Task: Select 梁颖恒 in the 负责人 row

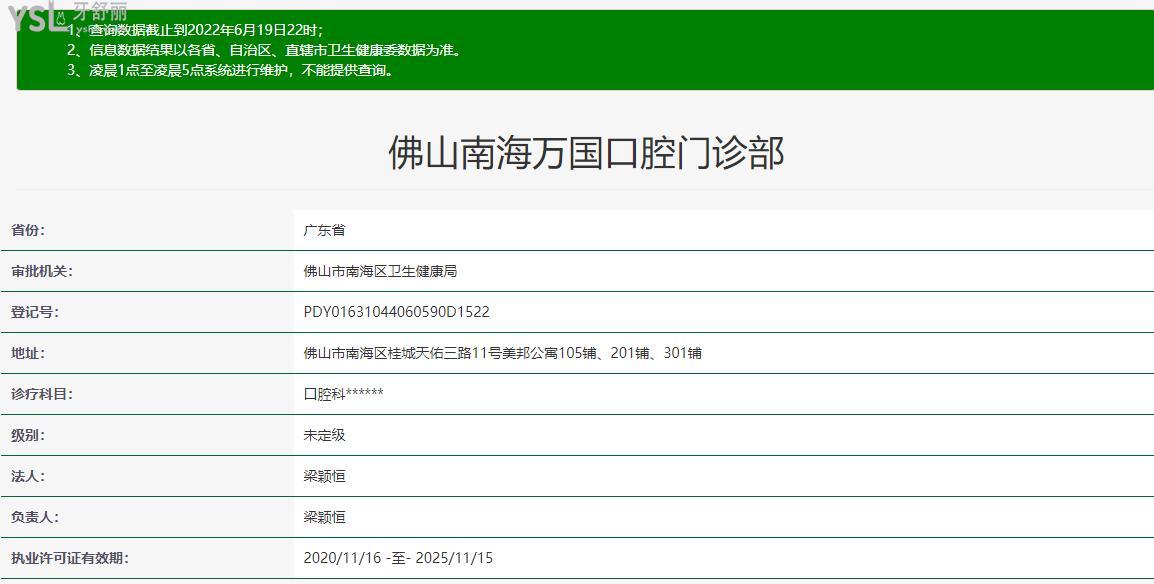Action: pos(324,518)
